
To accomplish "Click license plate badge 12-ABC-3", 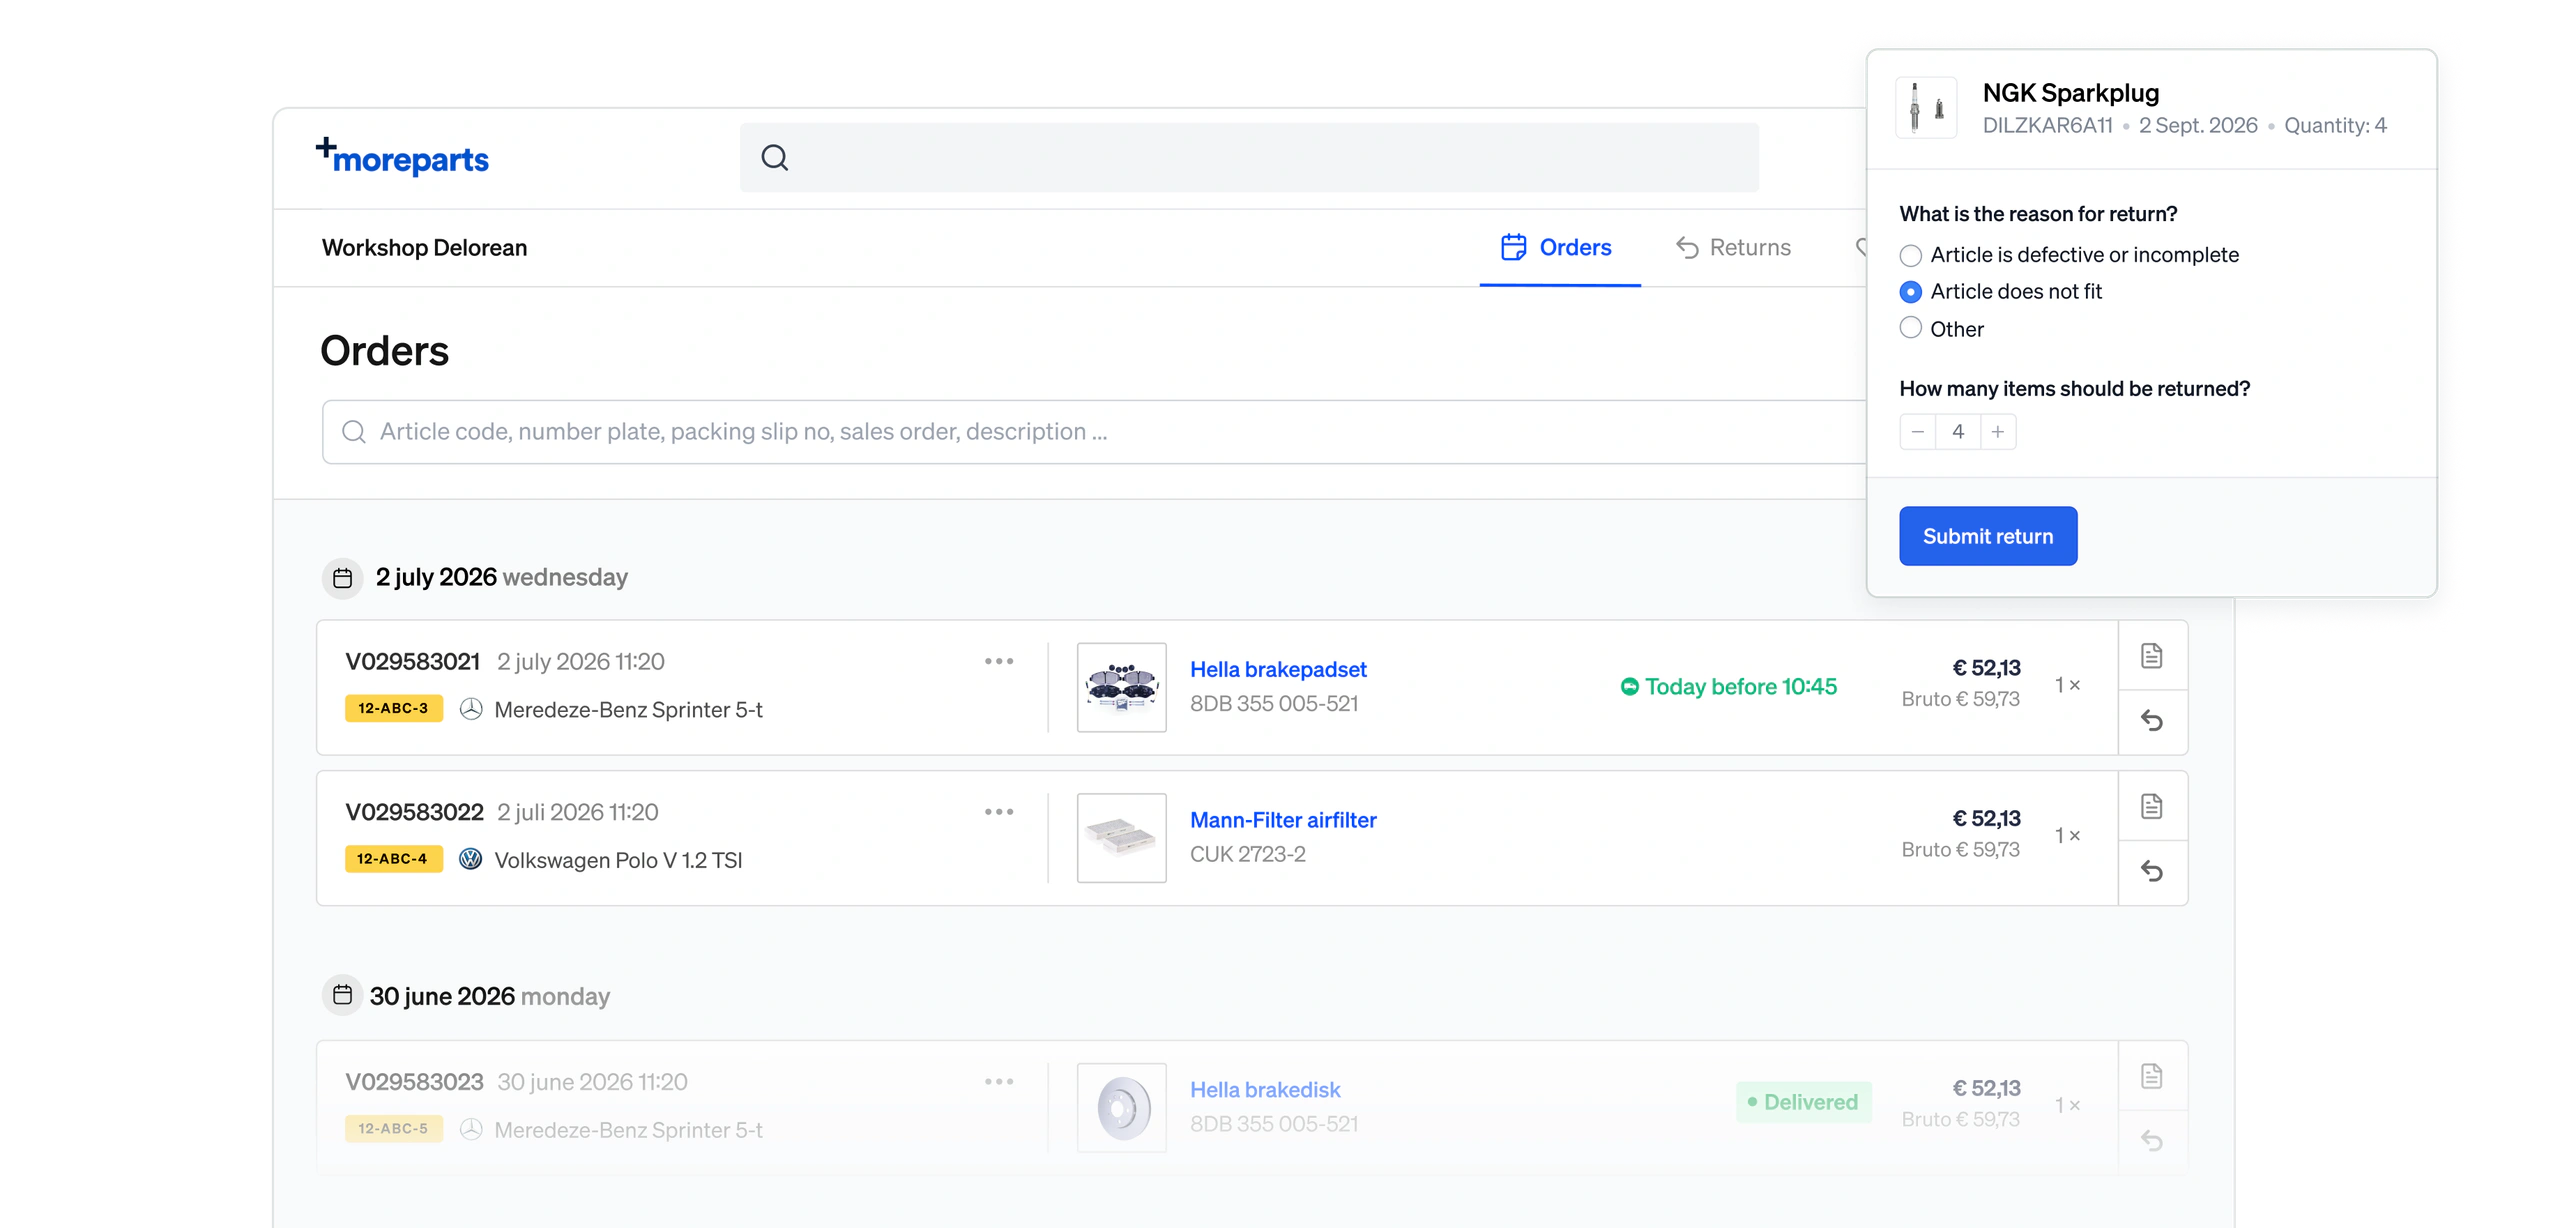I will [393, 708].
